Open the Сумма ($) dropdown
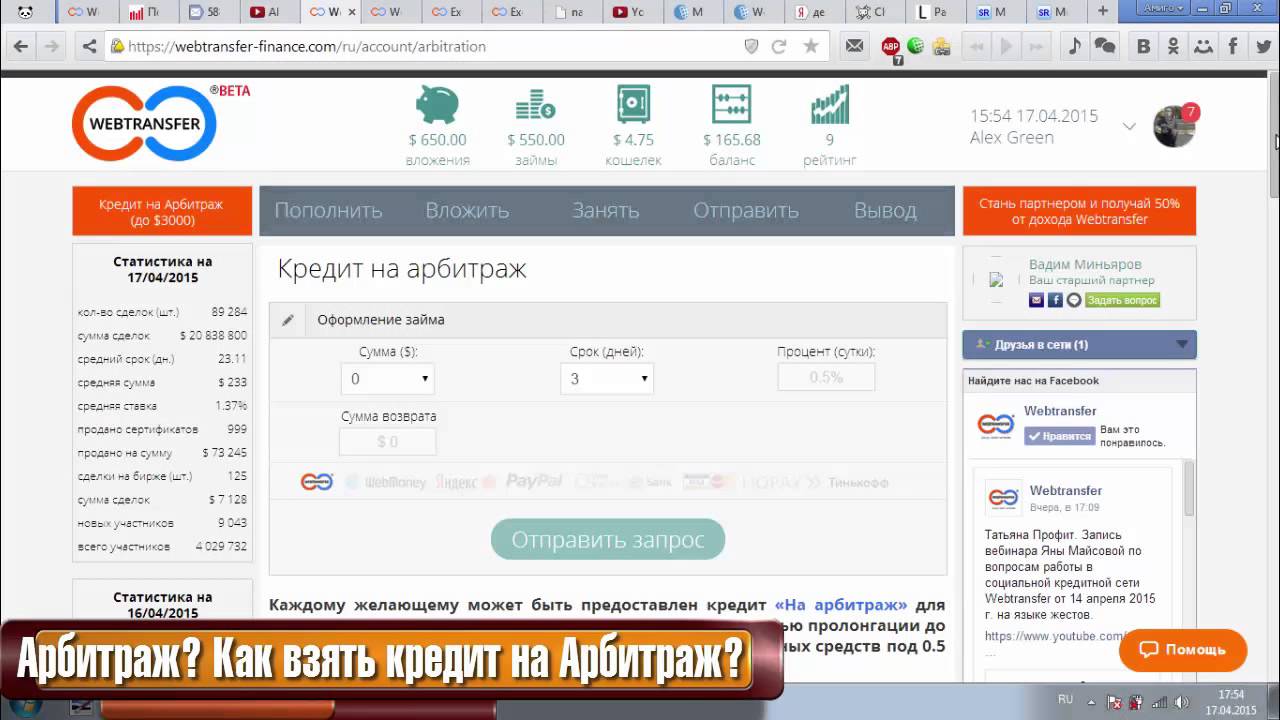Viewport: 1280px width, 720px height. point(387,379)
